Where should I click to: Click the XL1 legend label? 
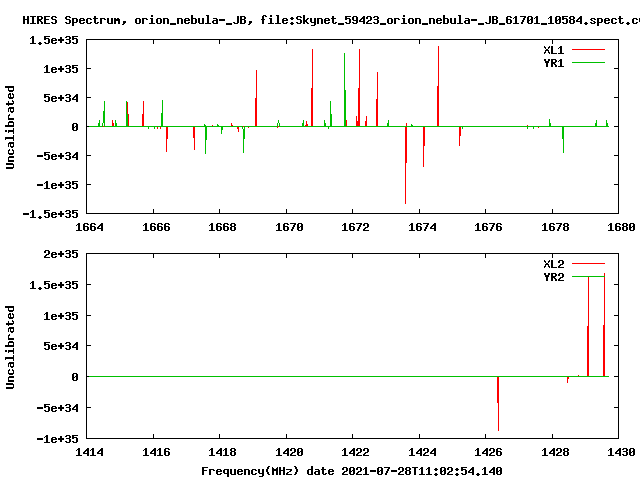(x=553, y=50)
